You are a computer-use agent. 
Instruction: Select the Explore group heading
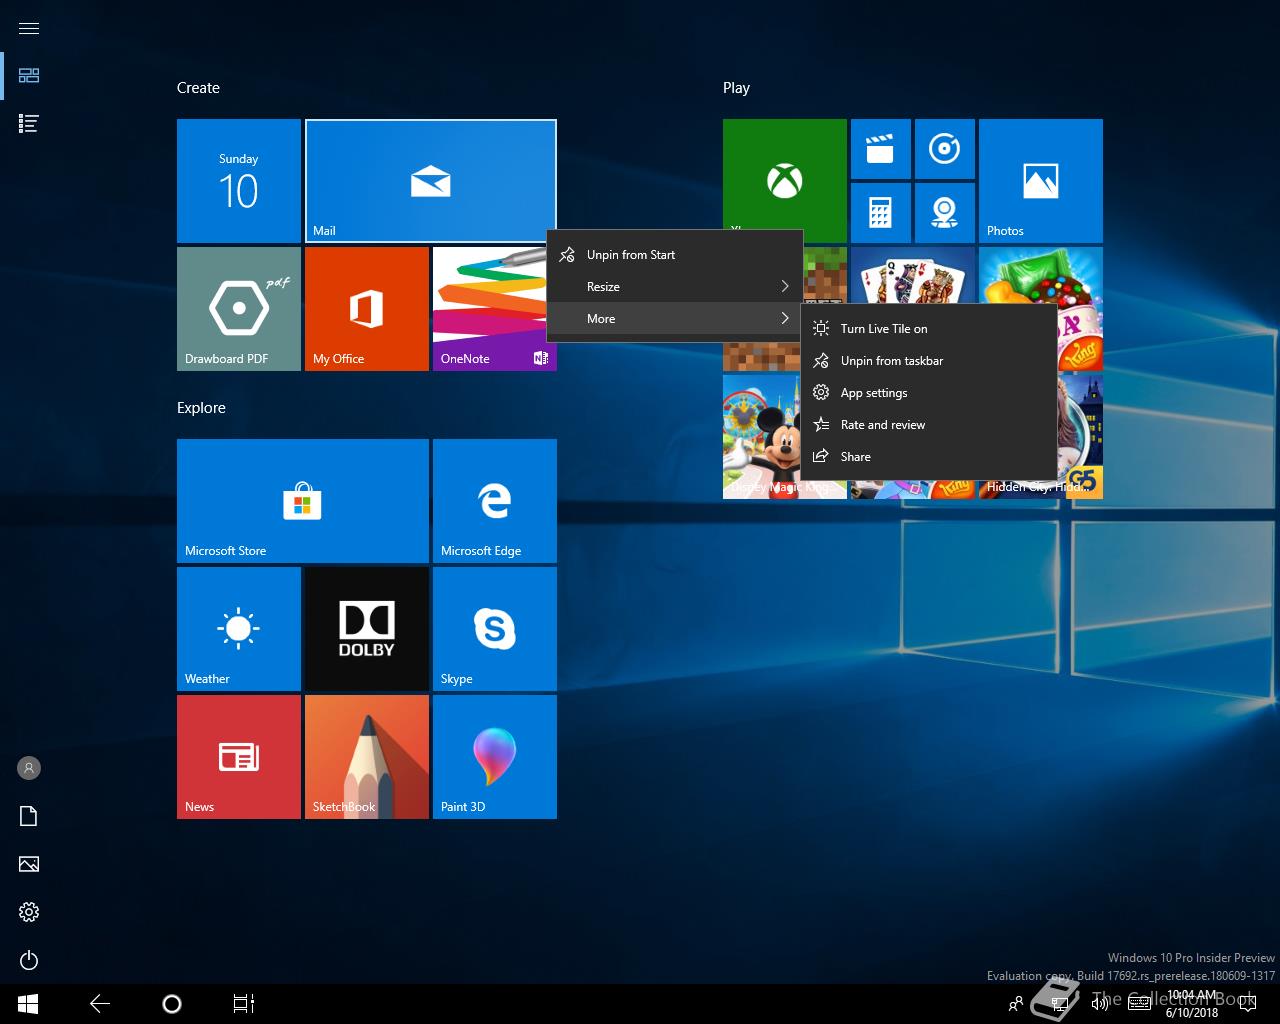pyautogui.click(x=201, y=408)
